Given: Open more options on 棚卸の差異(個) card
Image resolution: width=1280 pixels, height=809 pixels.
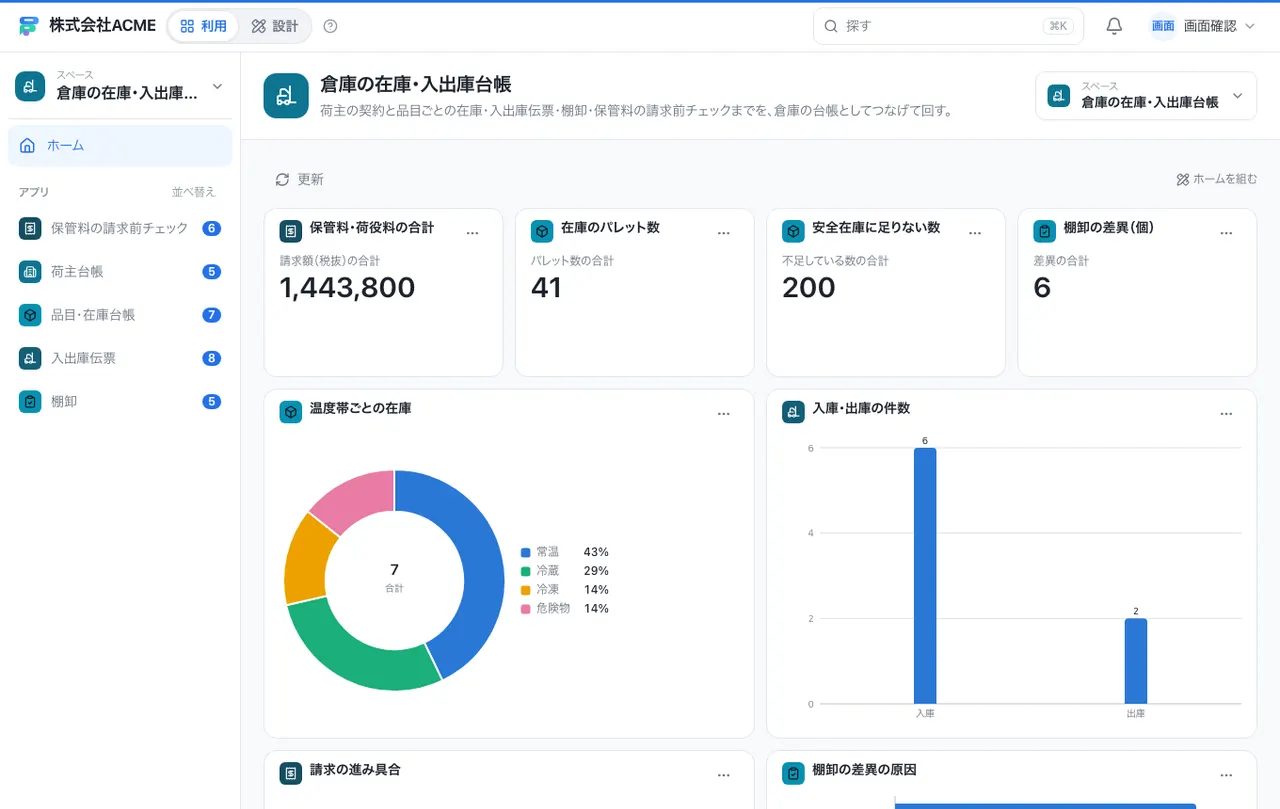Looking at the screenshot, I should 1226,232.
